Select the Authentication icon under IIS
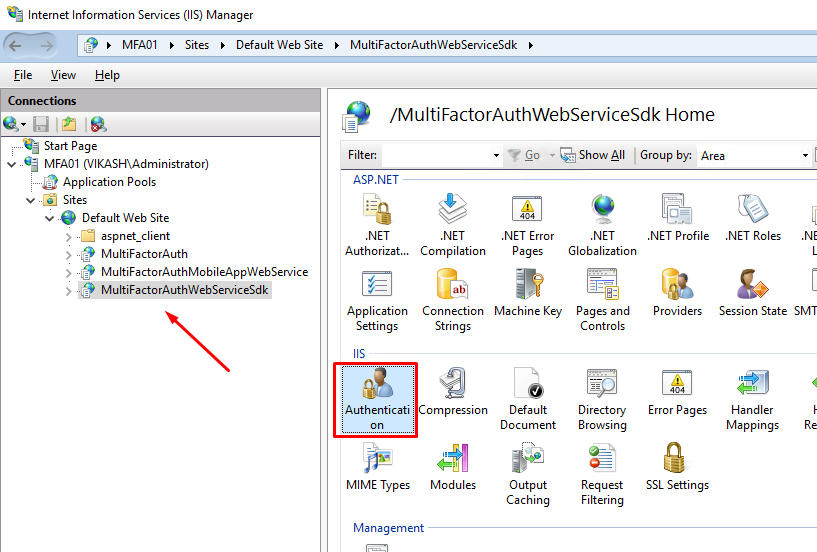Image resolution: width=817 pixels, height=552 pixels. pyautogui.click(x=377, y=400)
